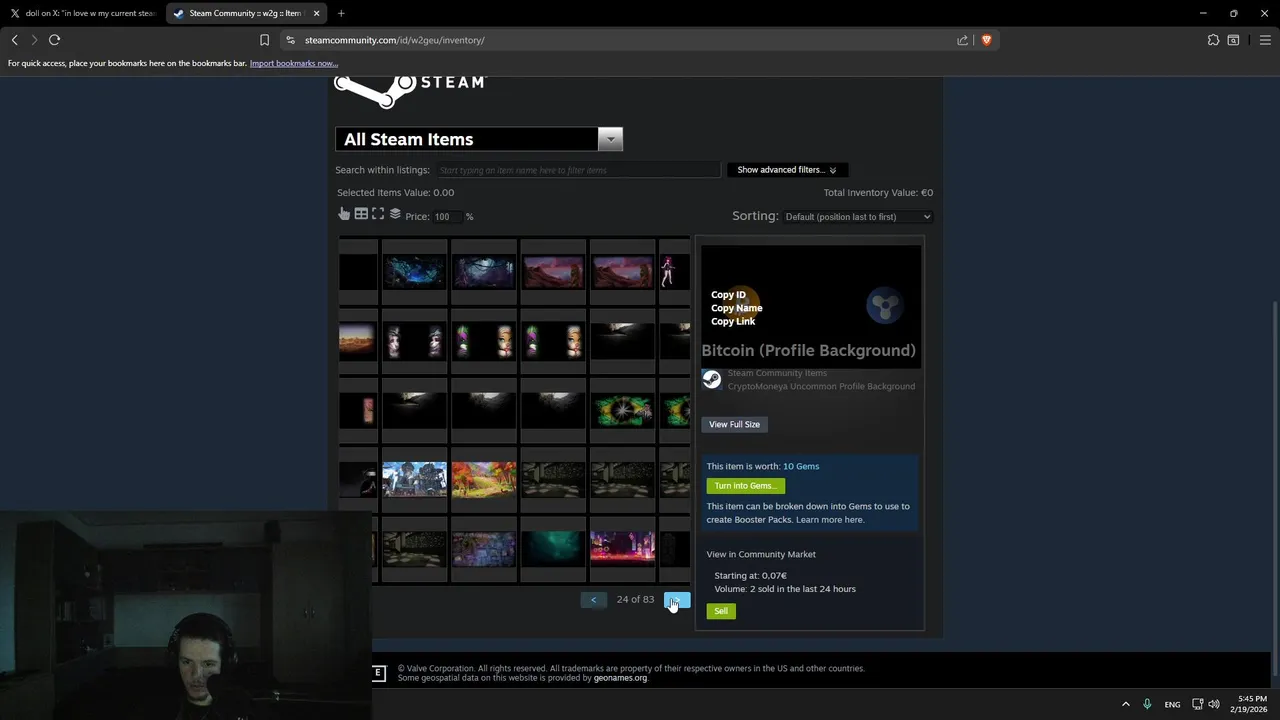Select the teal underwater background thumbnail
Screen dimensions: 1280x720
tap(553, 548)
